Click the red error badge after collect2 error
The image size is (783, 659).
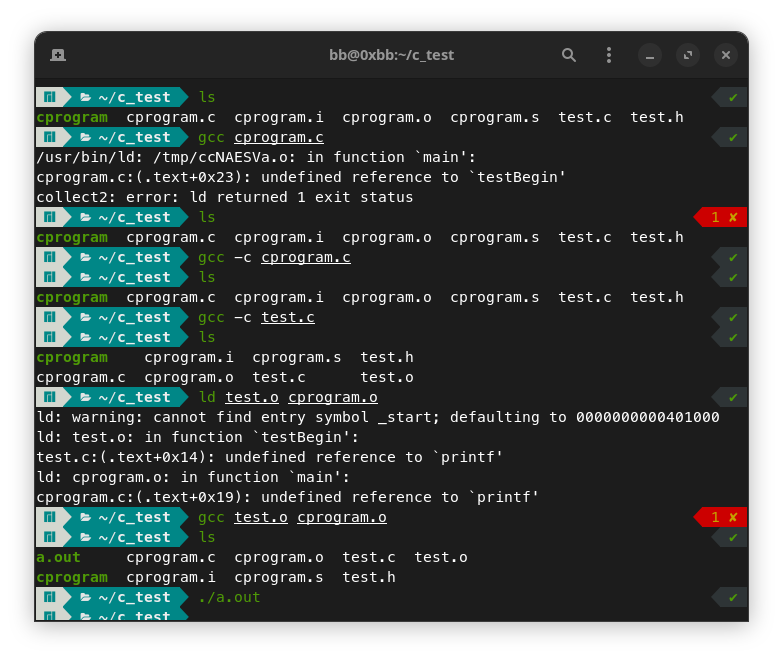click(x=723, y=217)
